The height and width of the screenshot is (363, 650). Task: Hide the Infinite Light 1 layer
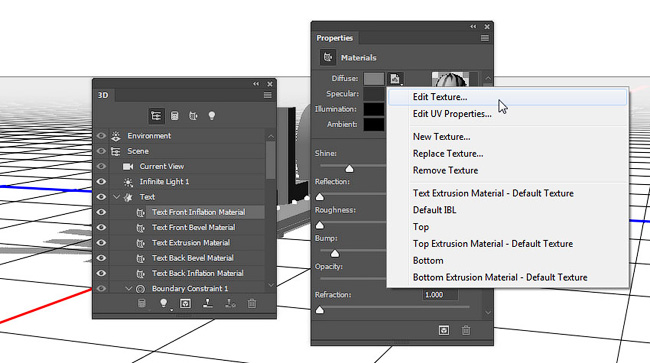click(x=101, y=182)
